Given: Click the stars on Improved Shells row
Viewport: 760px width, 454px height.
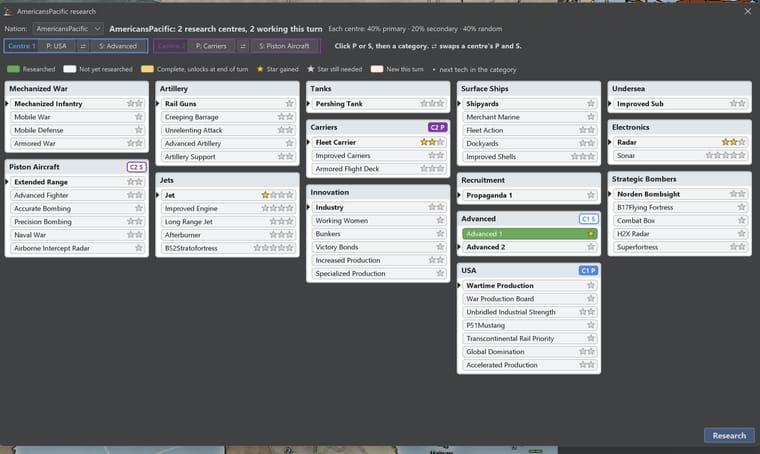Looking at the screenshot, I should coord(583,157).
